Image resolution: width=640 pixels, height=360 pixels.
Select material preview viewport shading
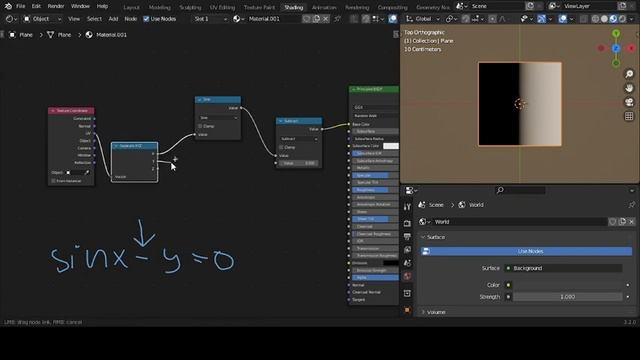pos(613,19)
